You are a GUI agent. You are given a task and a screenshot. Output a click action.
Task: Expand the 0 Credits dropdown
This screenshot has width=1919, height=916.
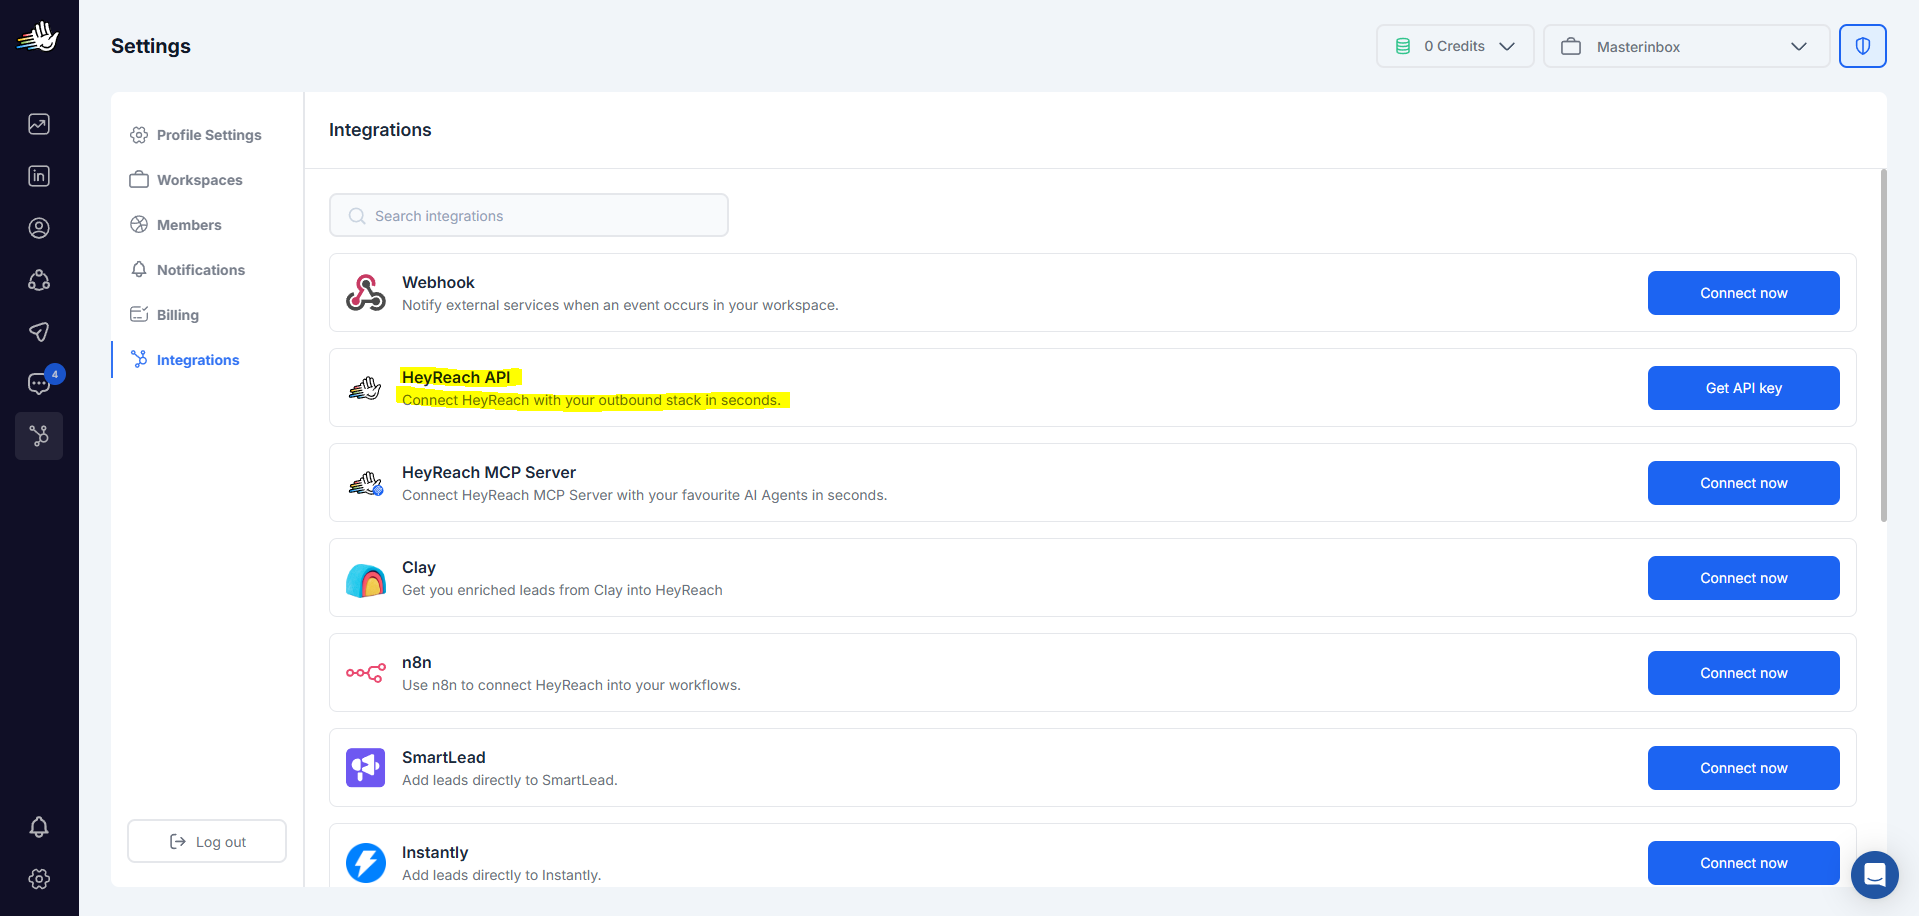click(x=1454, y=46)
